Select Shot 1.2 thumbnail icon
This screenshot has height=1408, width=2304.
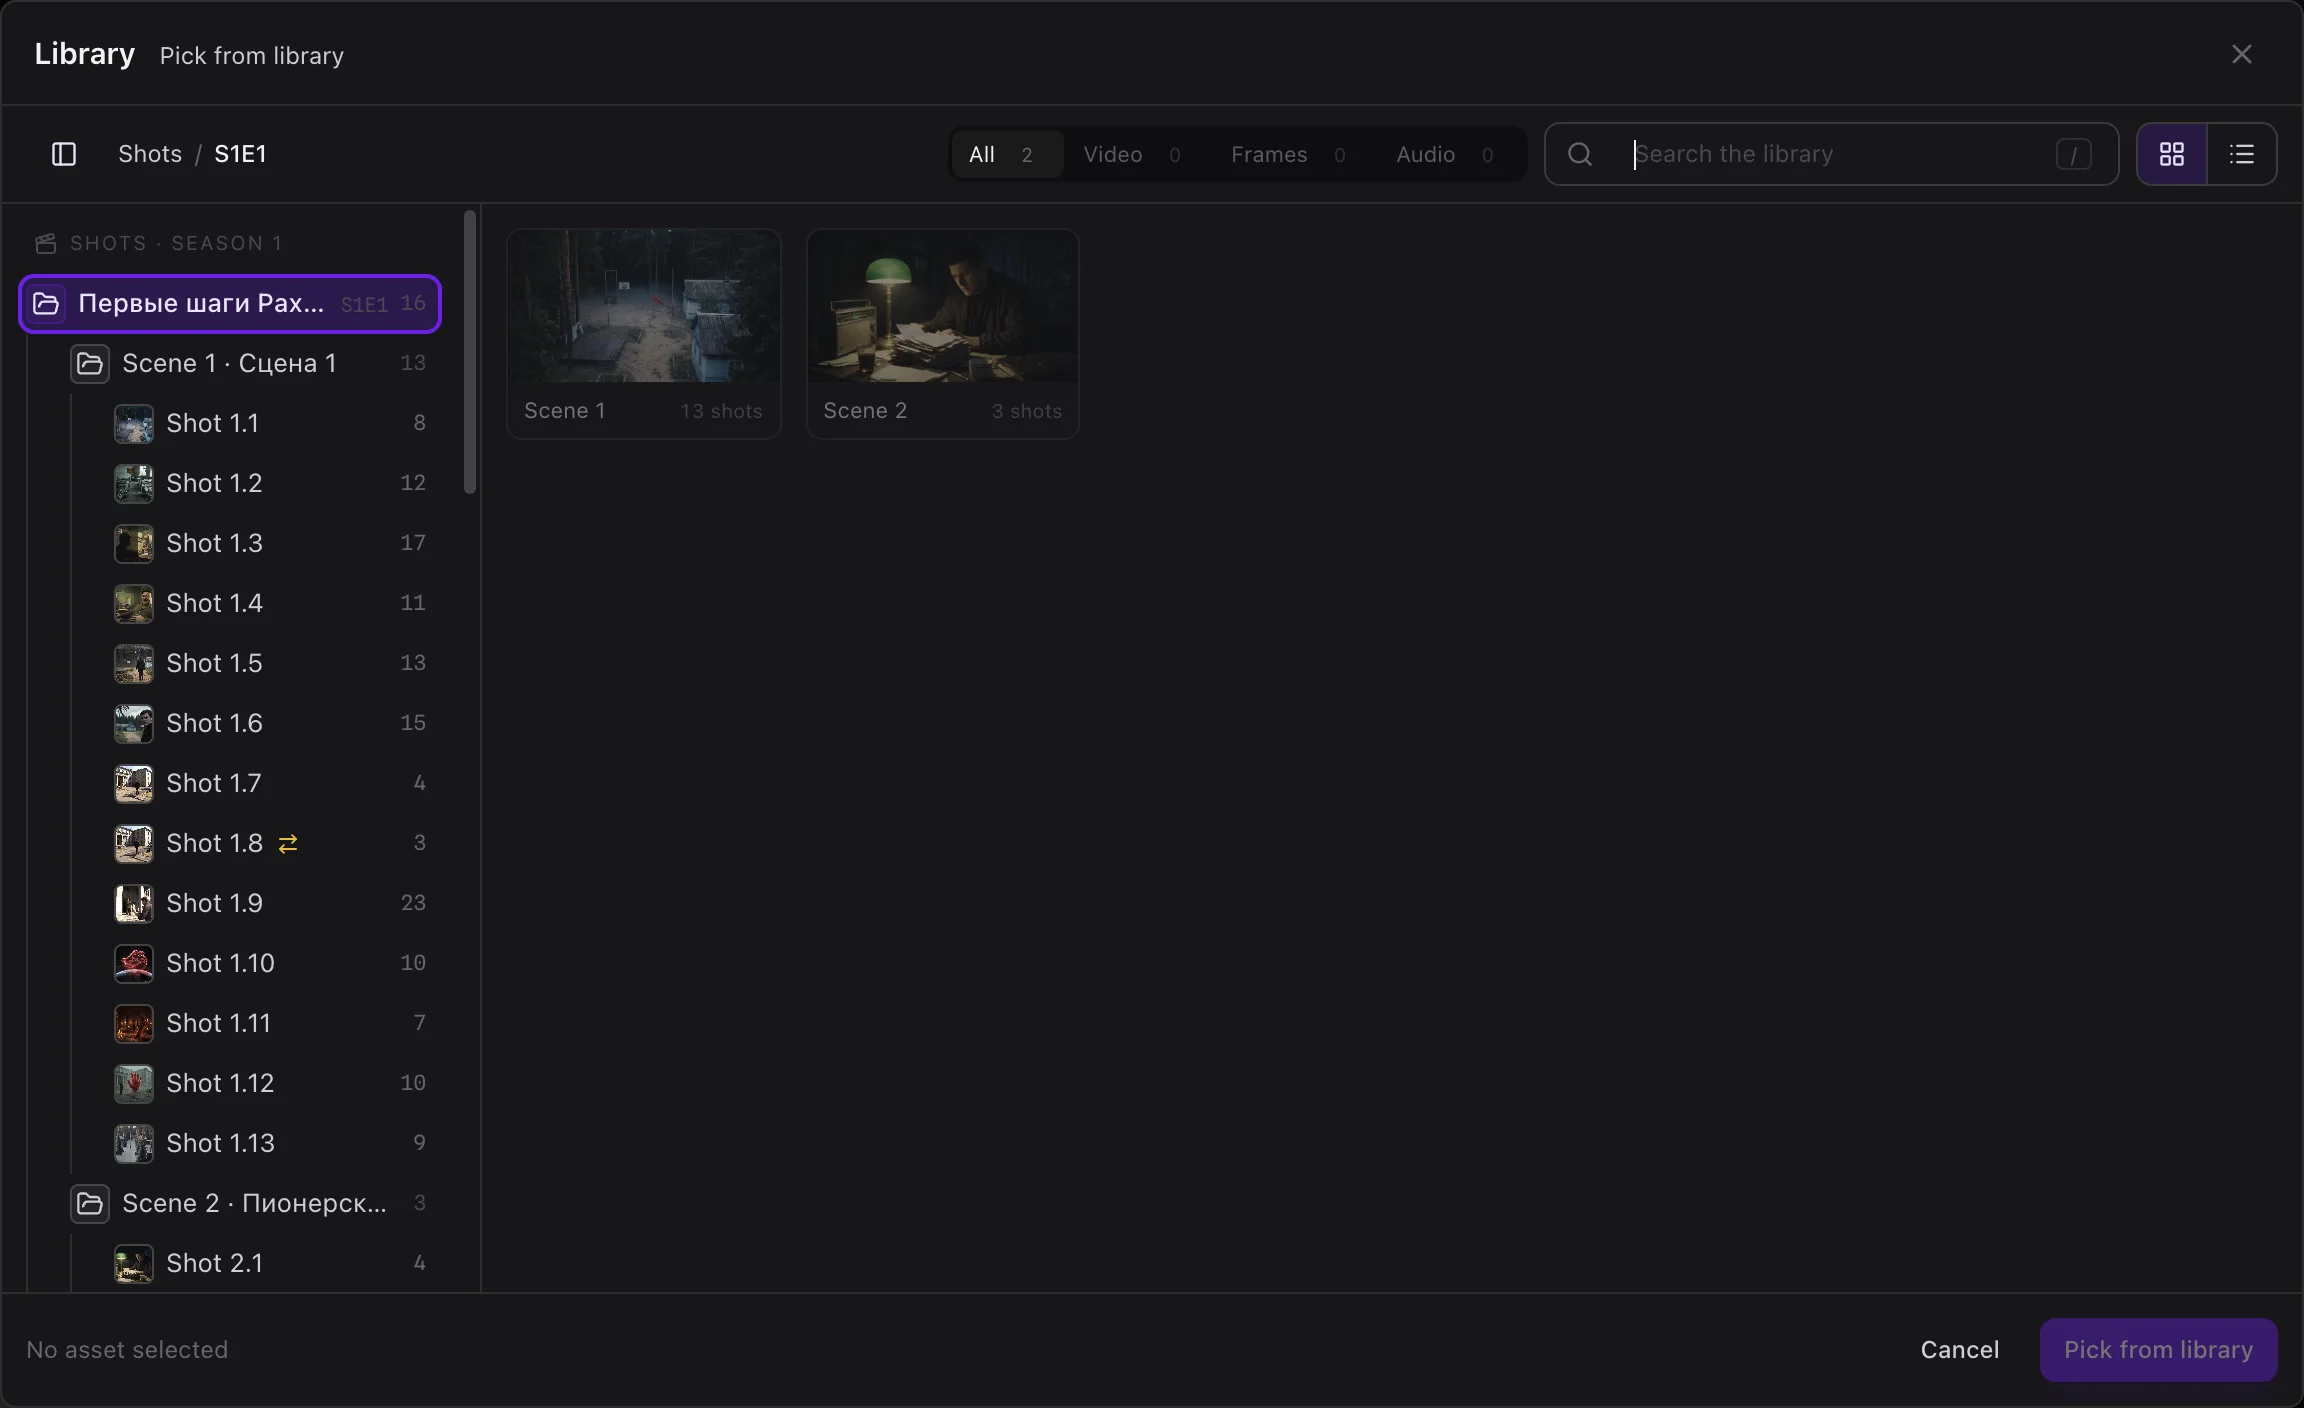click(x=134, y=484)
